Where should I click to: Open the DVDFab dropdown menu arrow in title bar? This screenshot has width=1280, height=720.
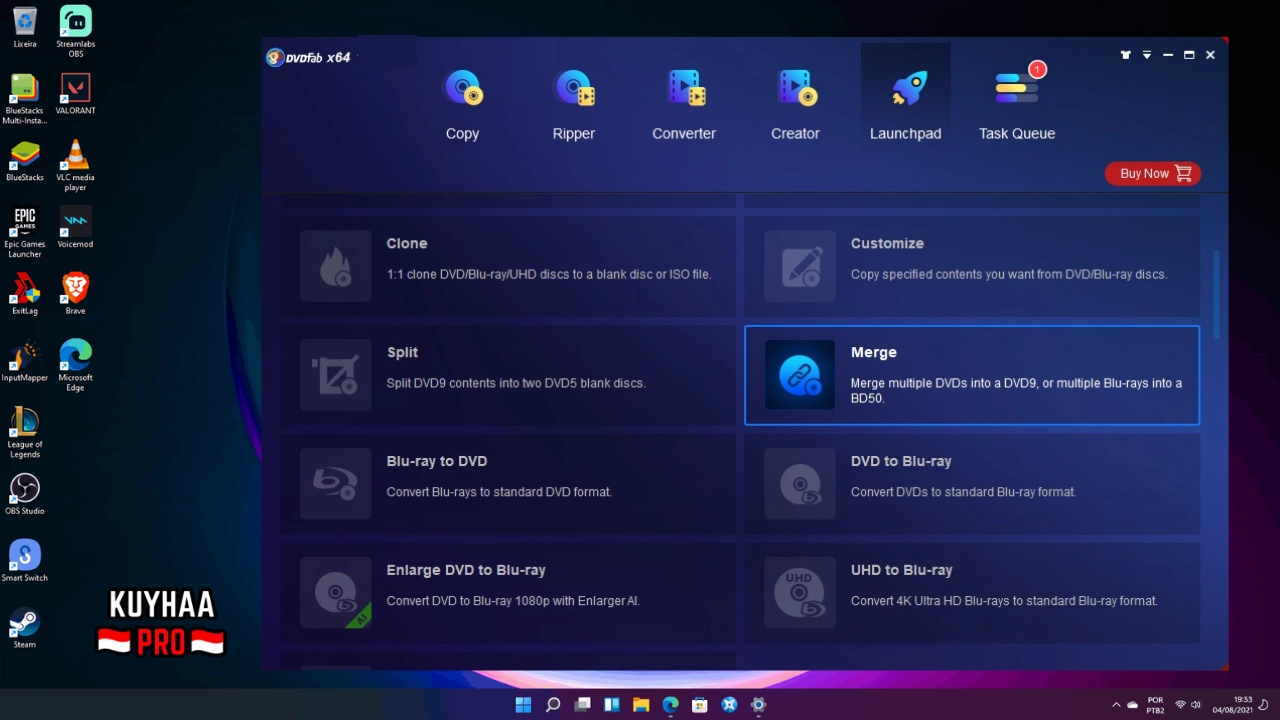[1147, 55]
